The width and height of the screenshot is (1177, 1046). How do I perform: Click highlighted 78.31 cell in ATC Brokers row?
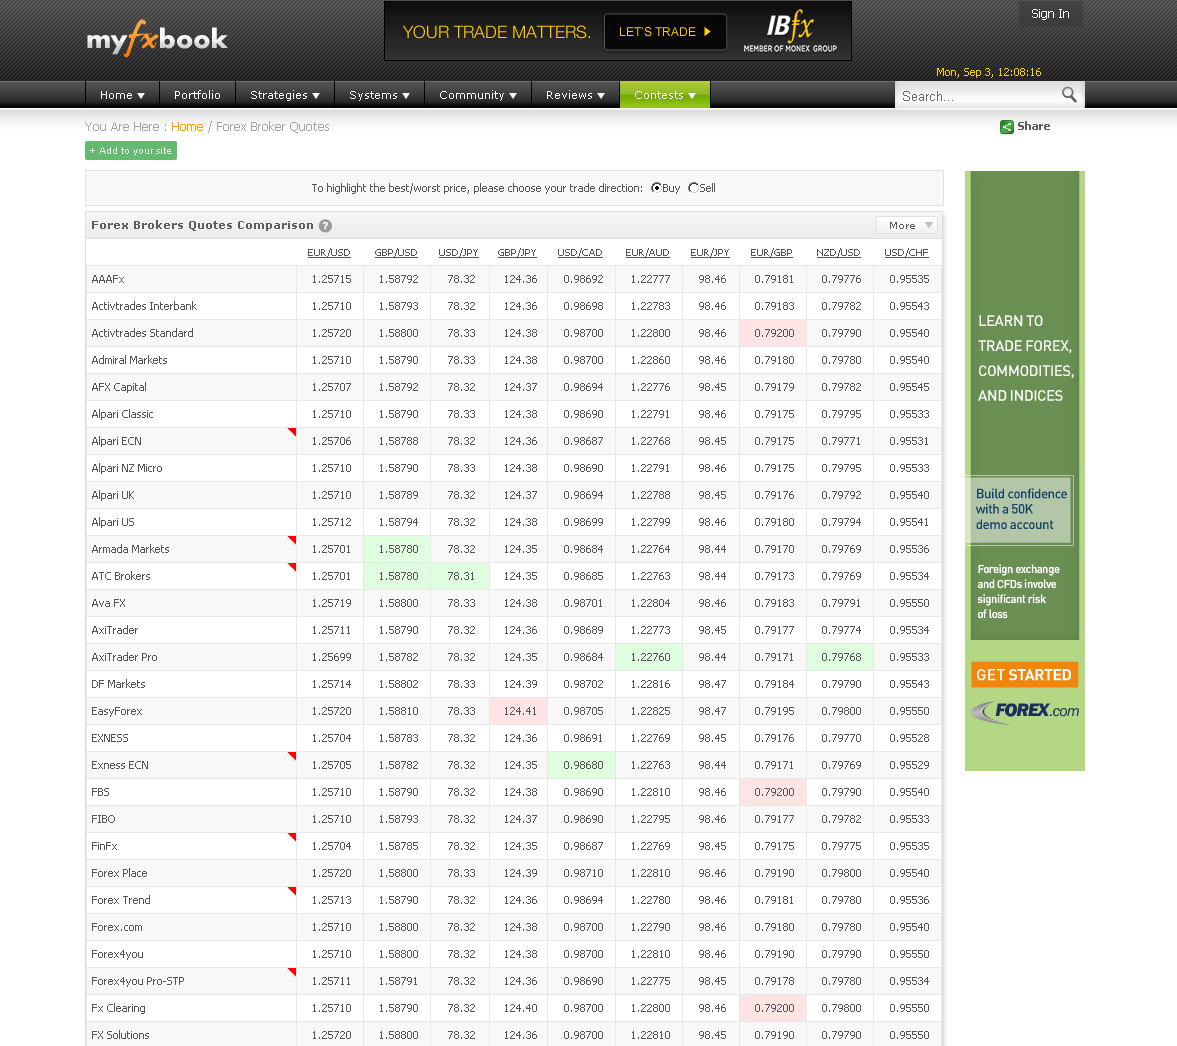click(461, 576)
